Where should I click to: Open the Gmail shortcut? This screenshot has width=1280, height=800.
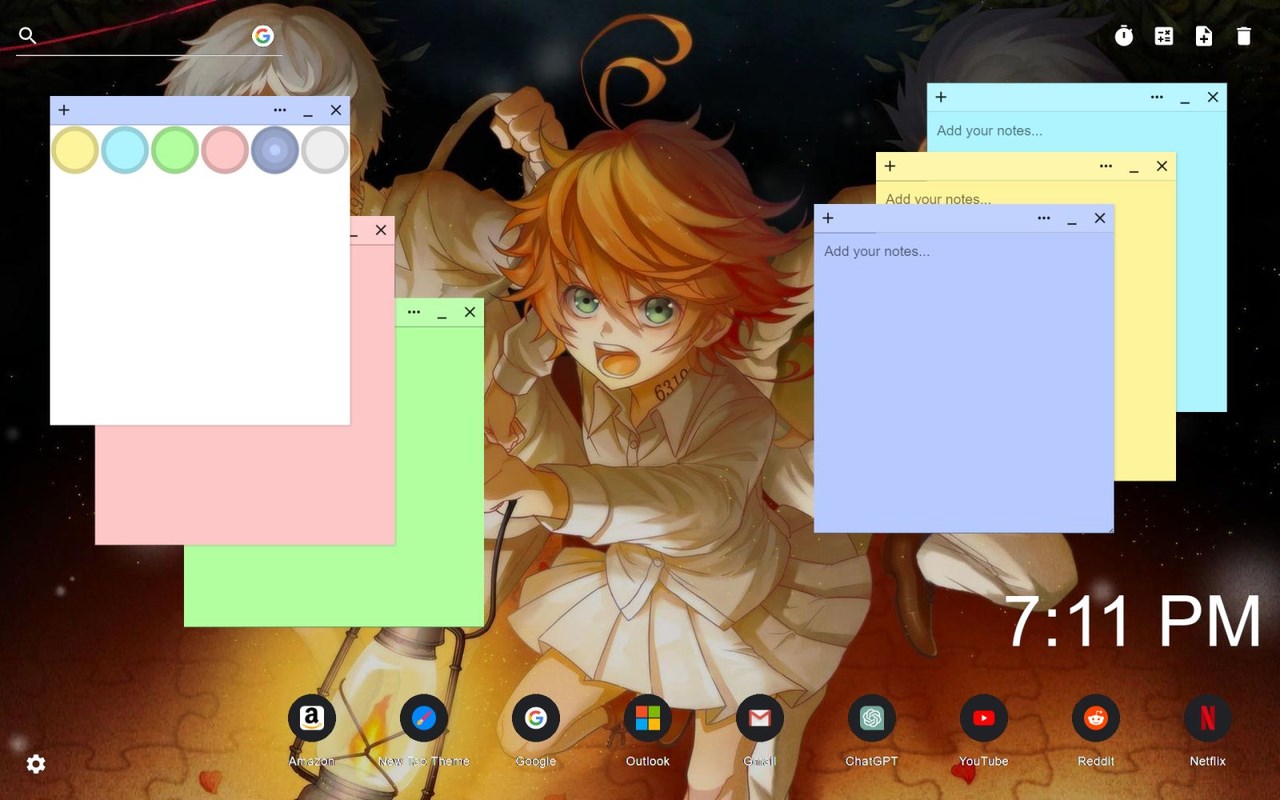click(x=760, y=718)
